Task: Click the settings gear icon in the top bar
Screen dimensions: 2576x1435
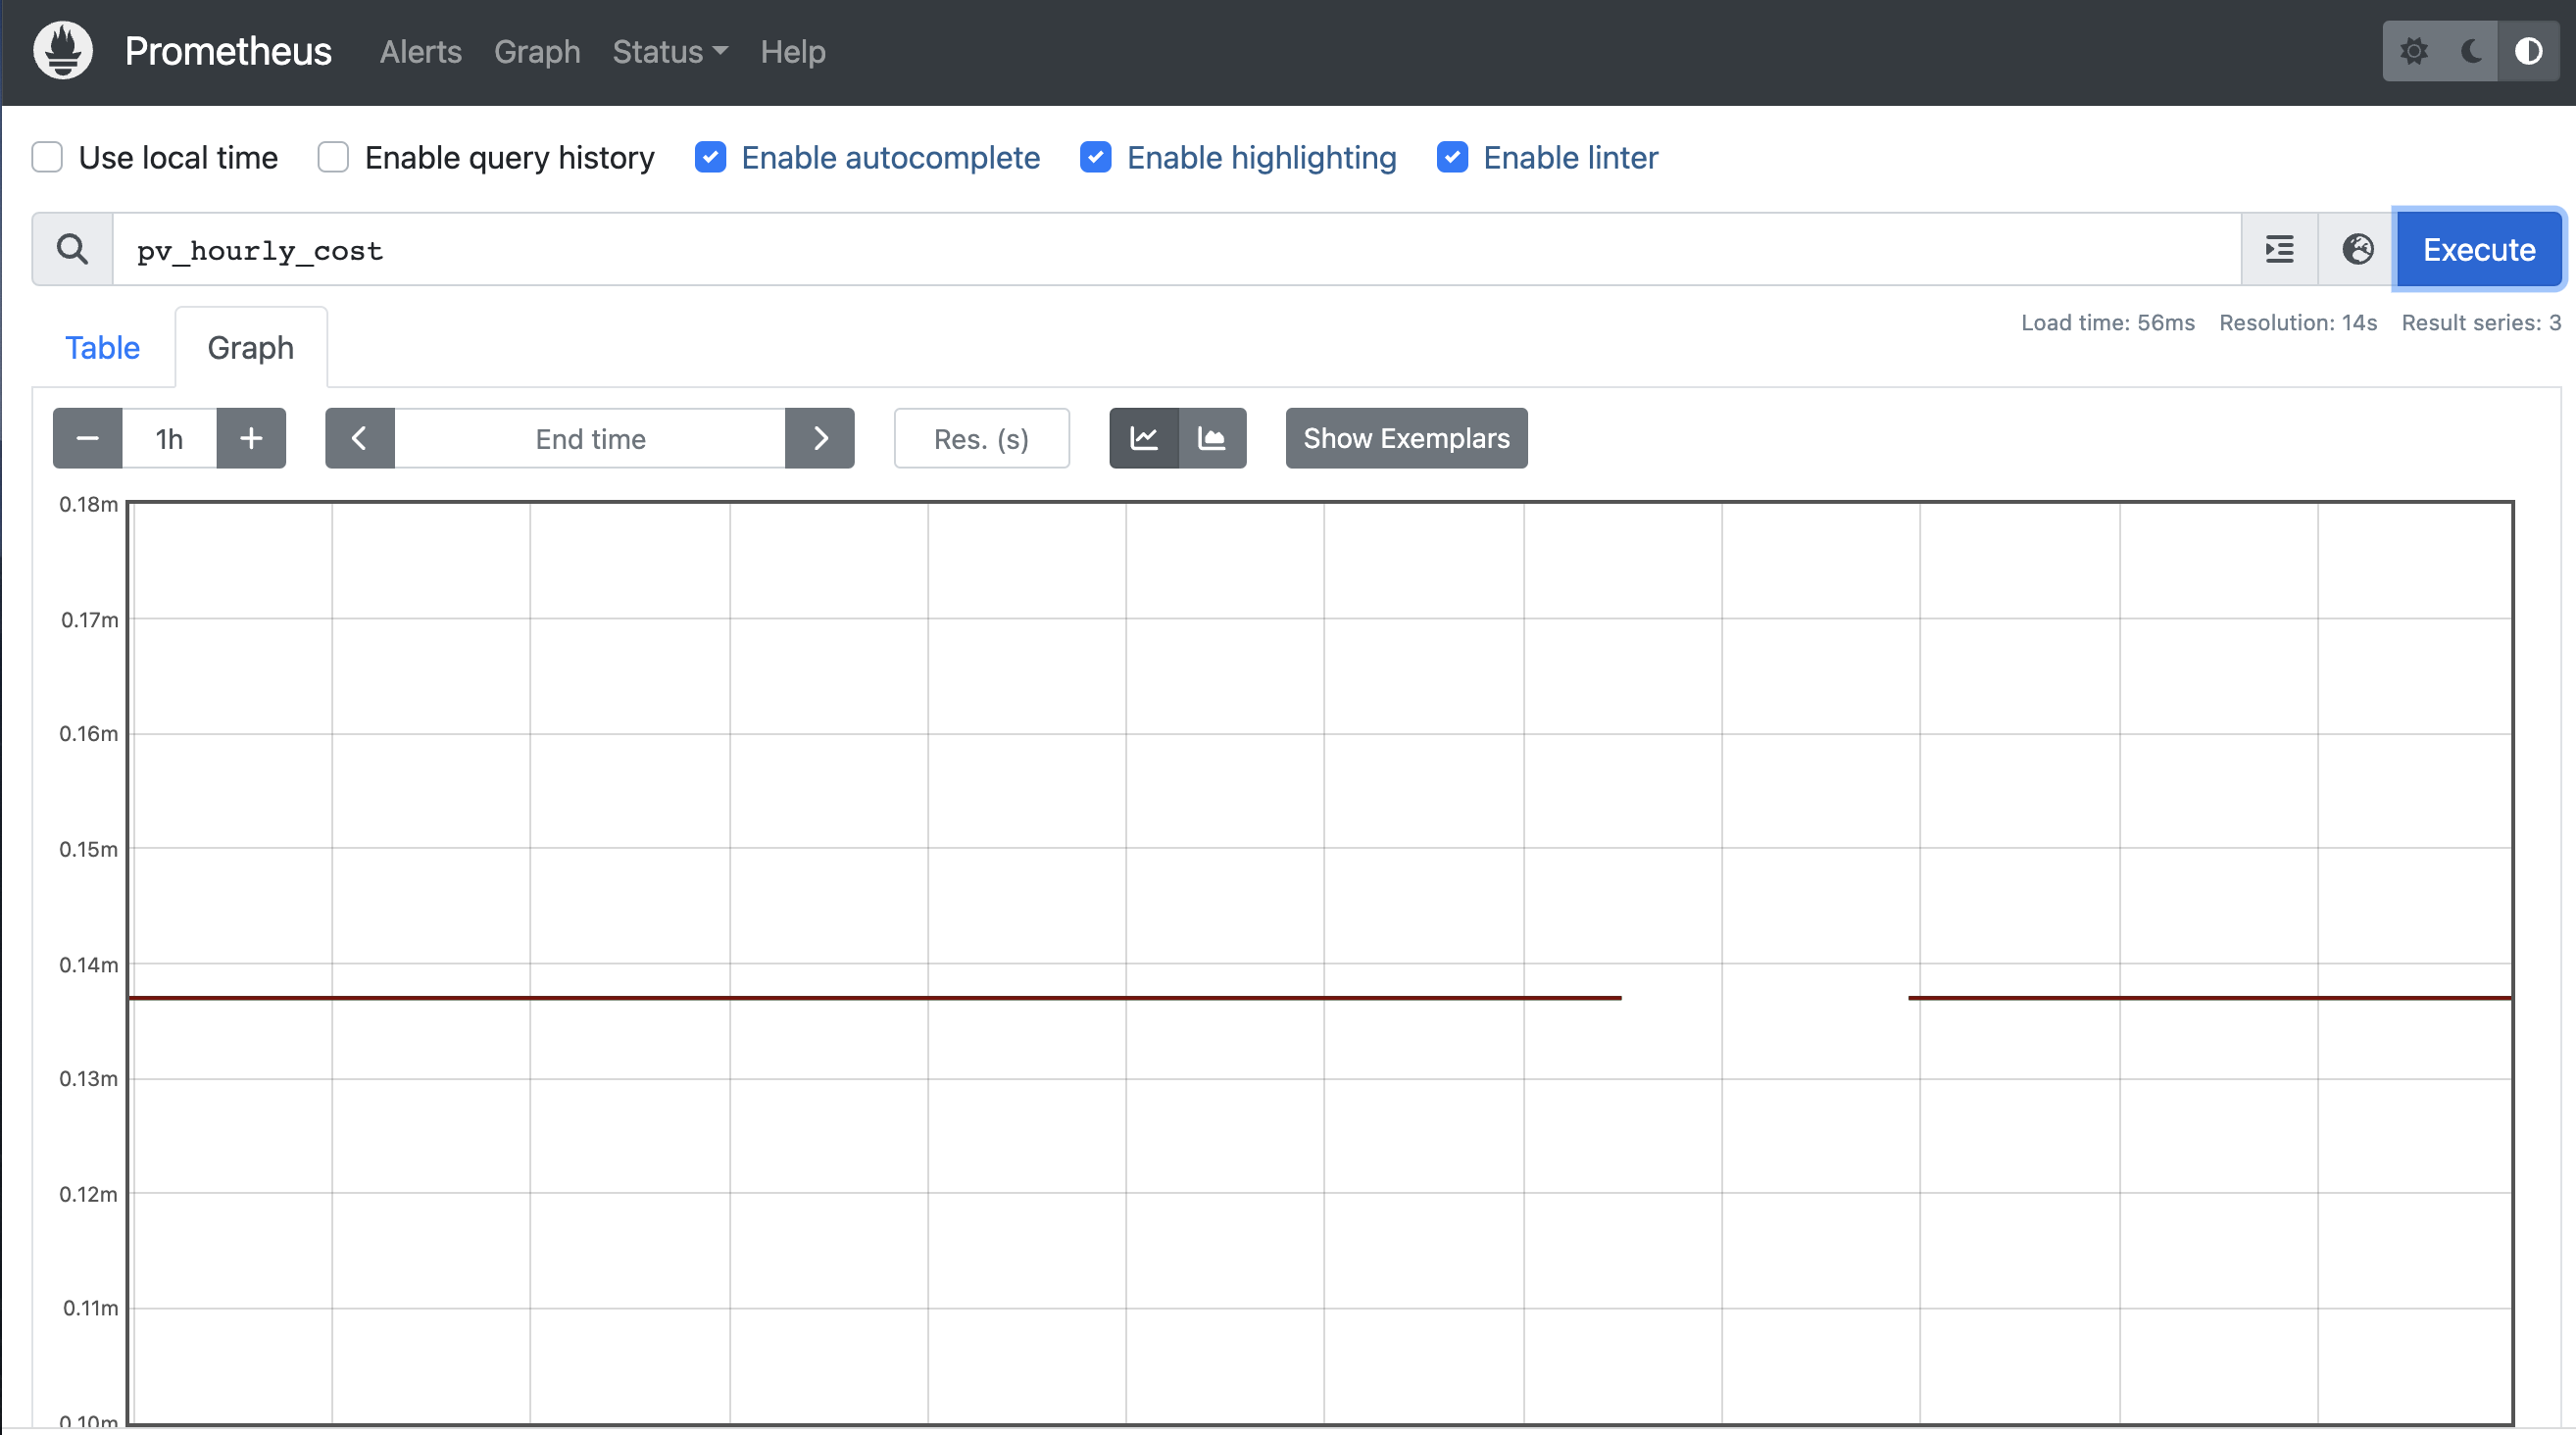Action: (2415, 51)
